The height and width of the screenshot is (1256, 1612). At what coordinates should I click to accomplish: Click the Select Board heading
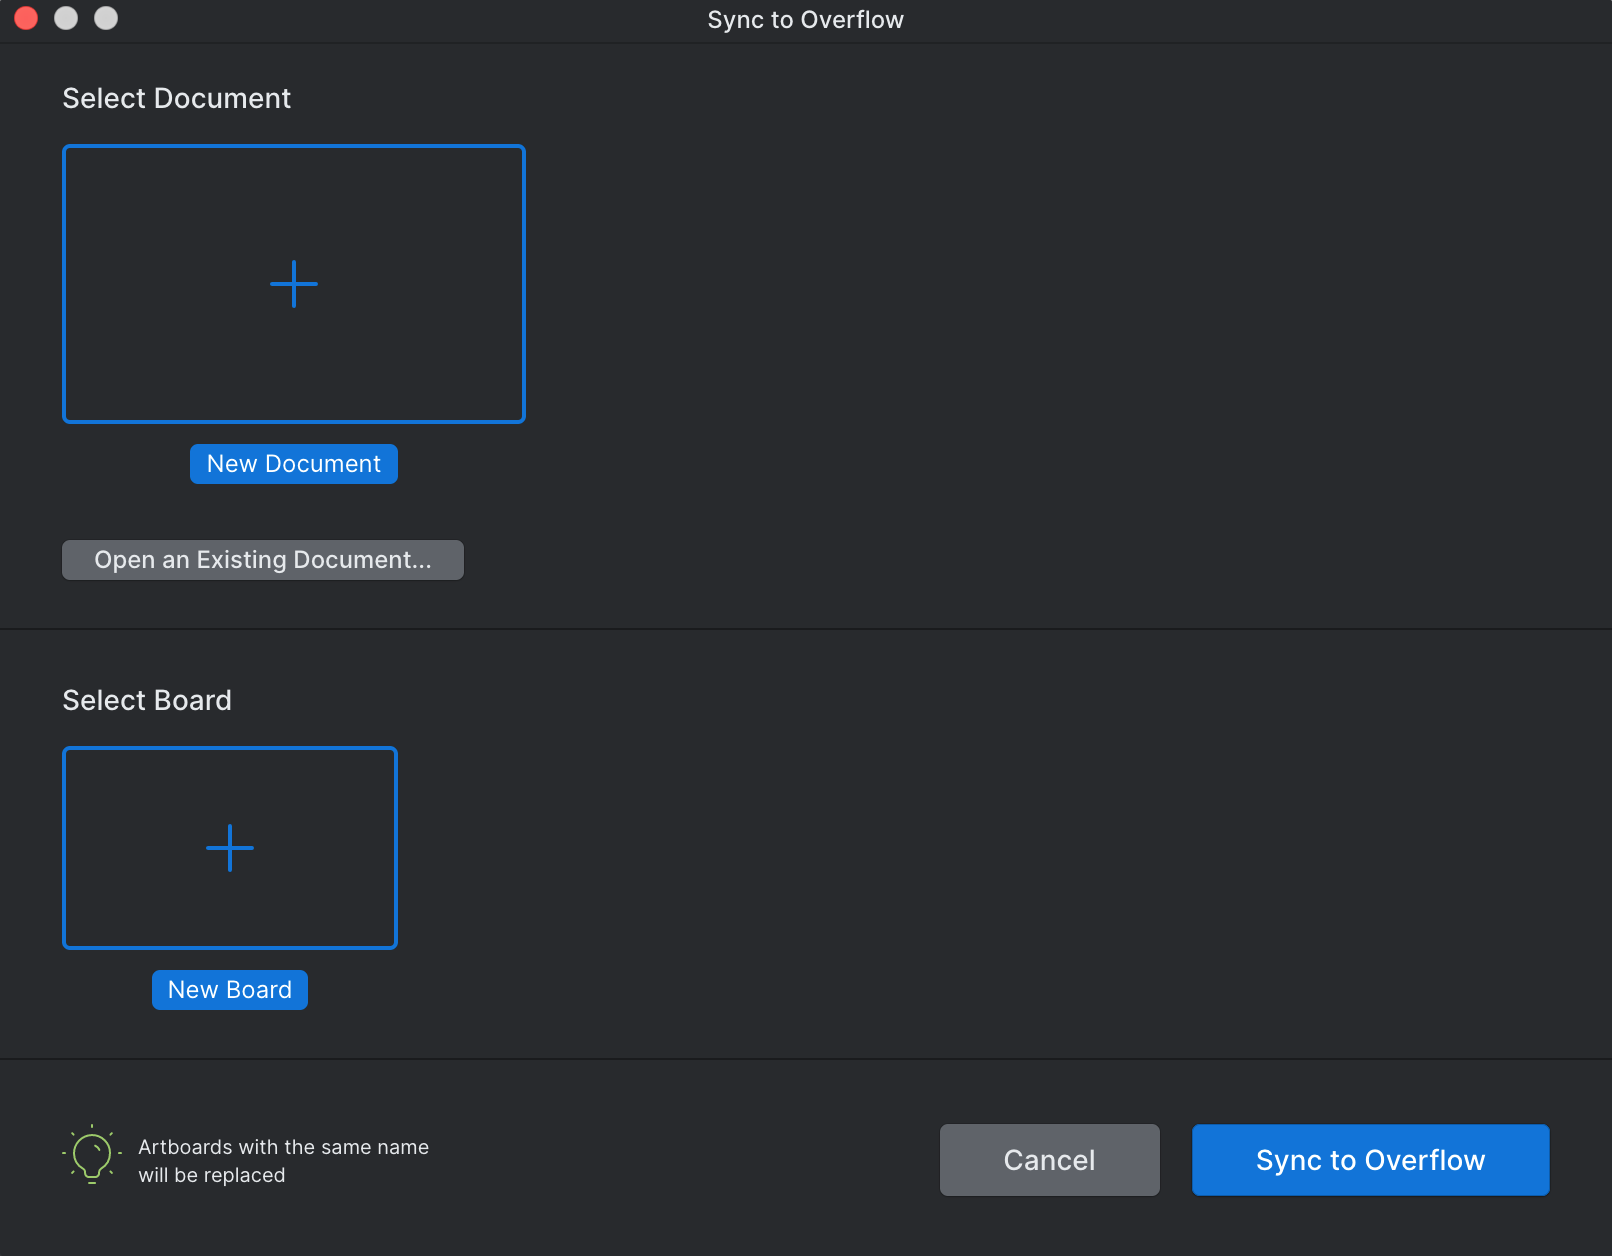tap(147, 700)
